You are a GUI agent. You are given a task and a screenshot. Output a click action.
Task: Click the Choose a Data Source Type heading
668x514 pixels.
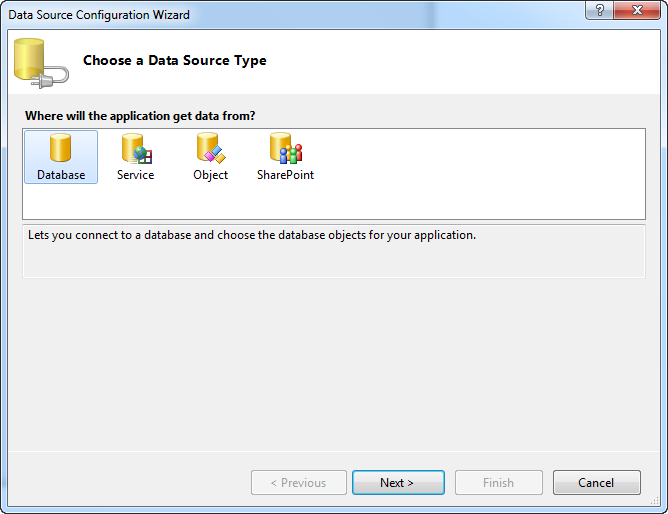(175, 60)
